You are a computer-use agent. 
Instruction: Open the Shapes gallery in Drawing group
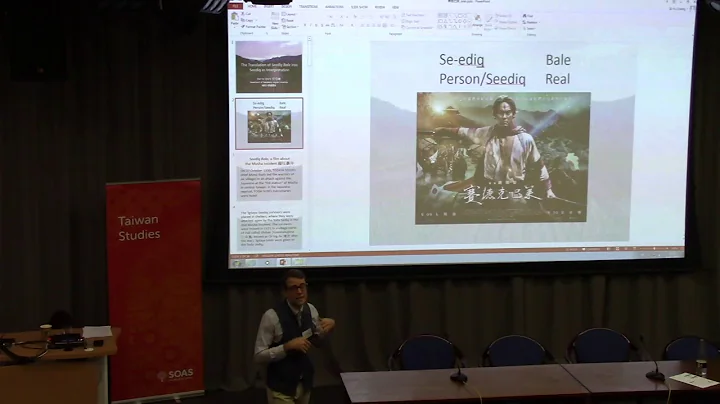454,21
